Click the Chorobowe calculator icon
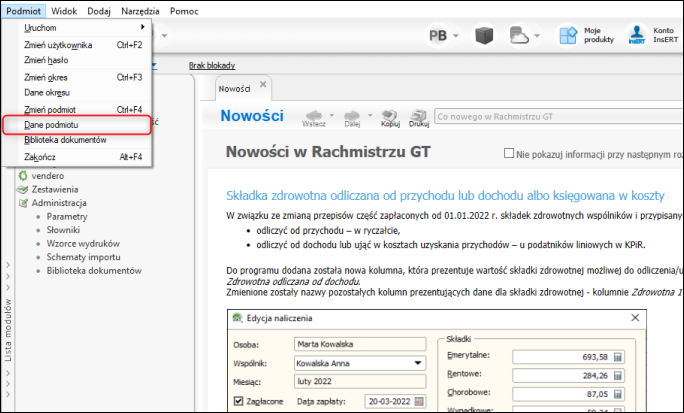684x413 pixels. click(617, 394)
